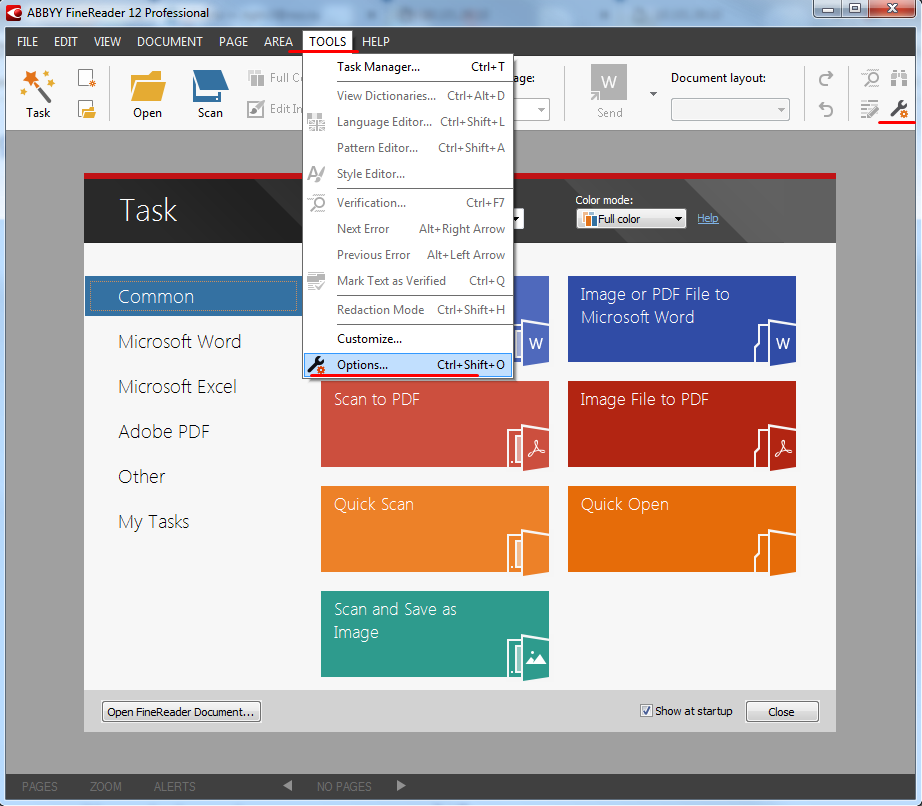This screenshot has width=922, height=806.
Task: Click the binoculars icon in top-right toolbar
Action: click(899, 79)
